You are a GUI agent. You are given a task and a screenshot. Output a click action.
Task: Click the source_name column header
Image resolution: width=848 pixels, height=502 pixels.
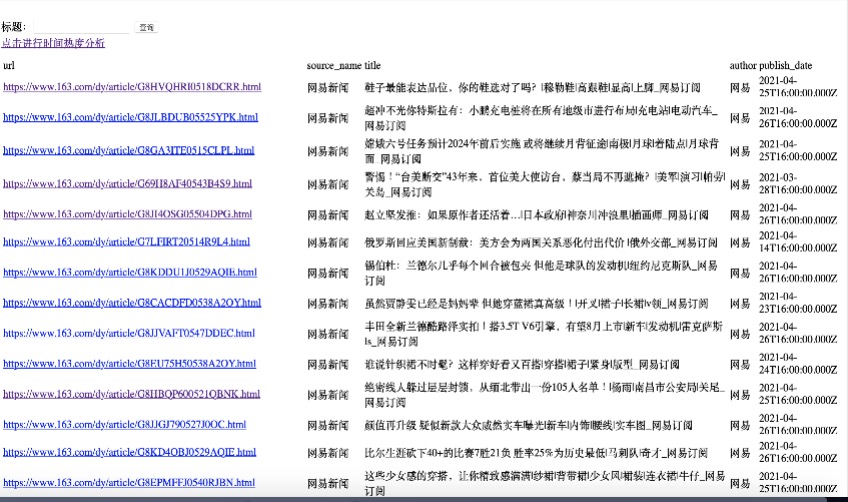pos(334,65)
